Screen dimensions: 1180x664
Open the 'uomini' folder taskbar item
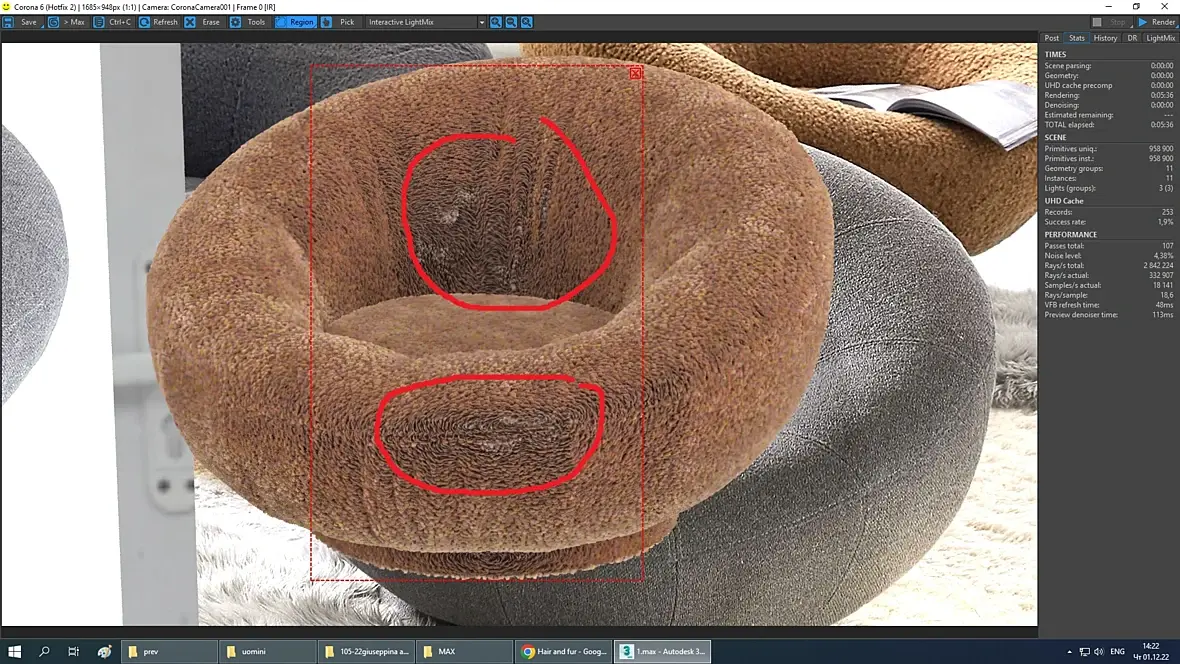click(x=267, y=651)
